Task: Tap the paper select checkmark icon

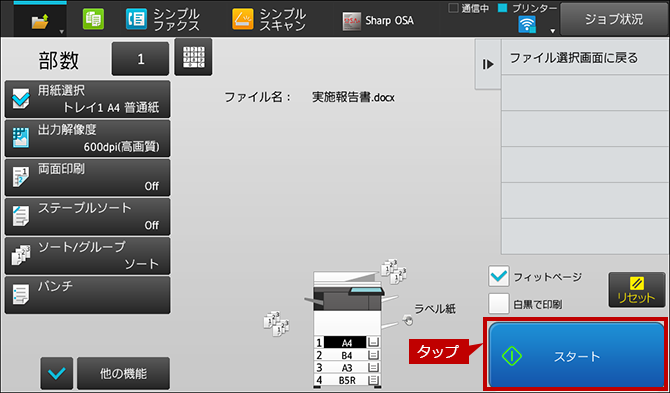Action: (x=21, y=99)
